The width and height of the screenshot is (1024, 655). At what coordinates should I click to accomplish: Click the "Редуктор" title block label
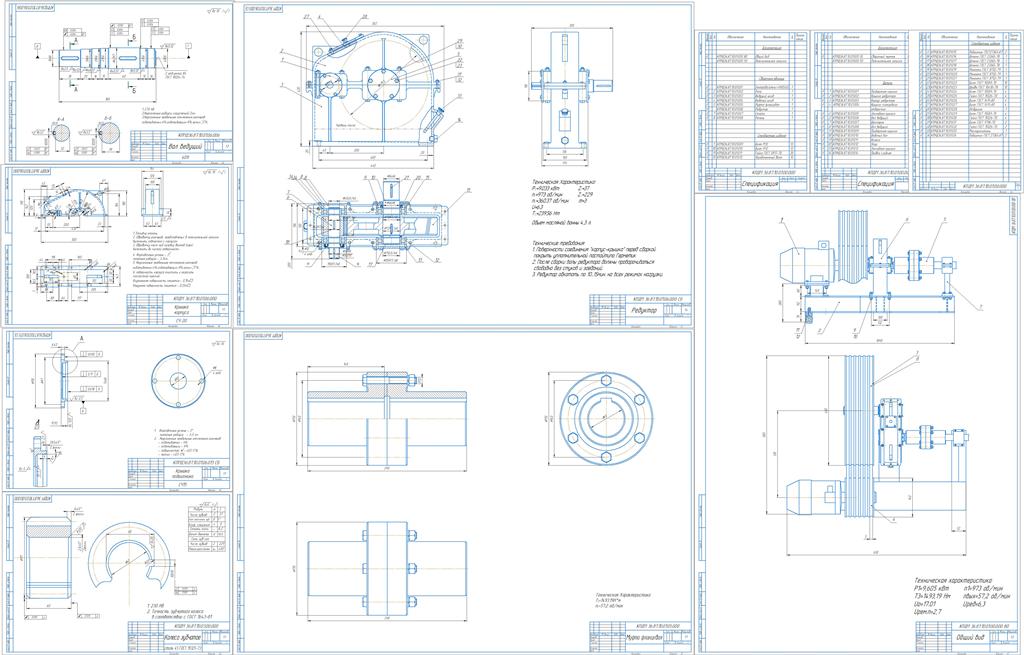pos(644,311)
